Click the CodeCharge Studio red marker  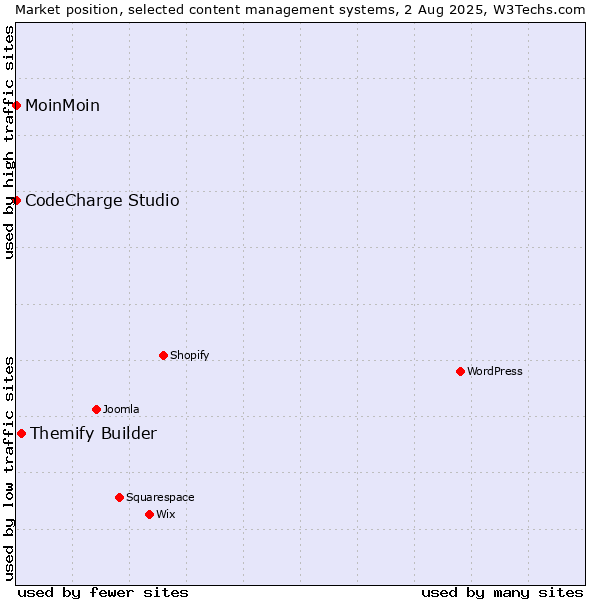pyautogui.click(x=16, y=201)
